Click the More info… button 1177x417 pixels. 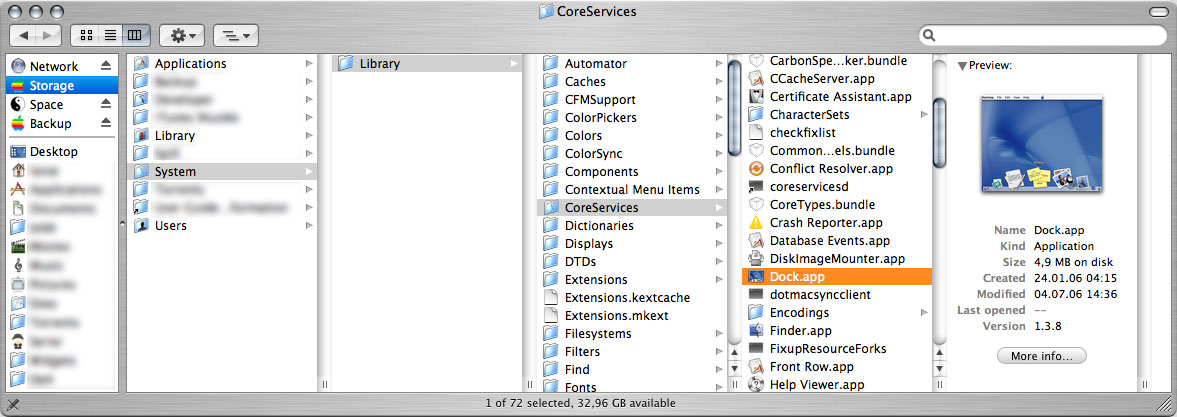click(1041, 356)
